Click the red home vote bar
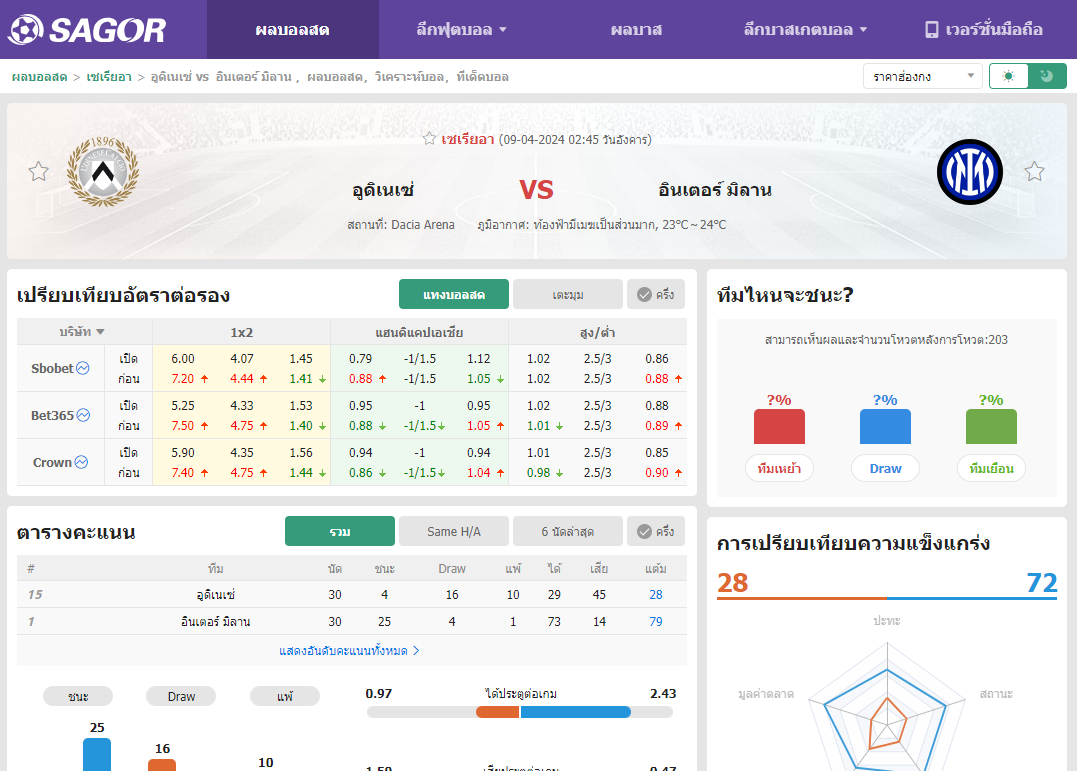 tap(780, 427)
